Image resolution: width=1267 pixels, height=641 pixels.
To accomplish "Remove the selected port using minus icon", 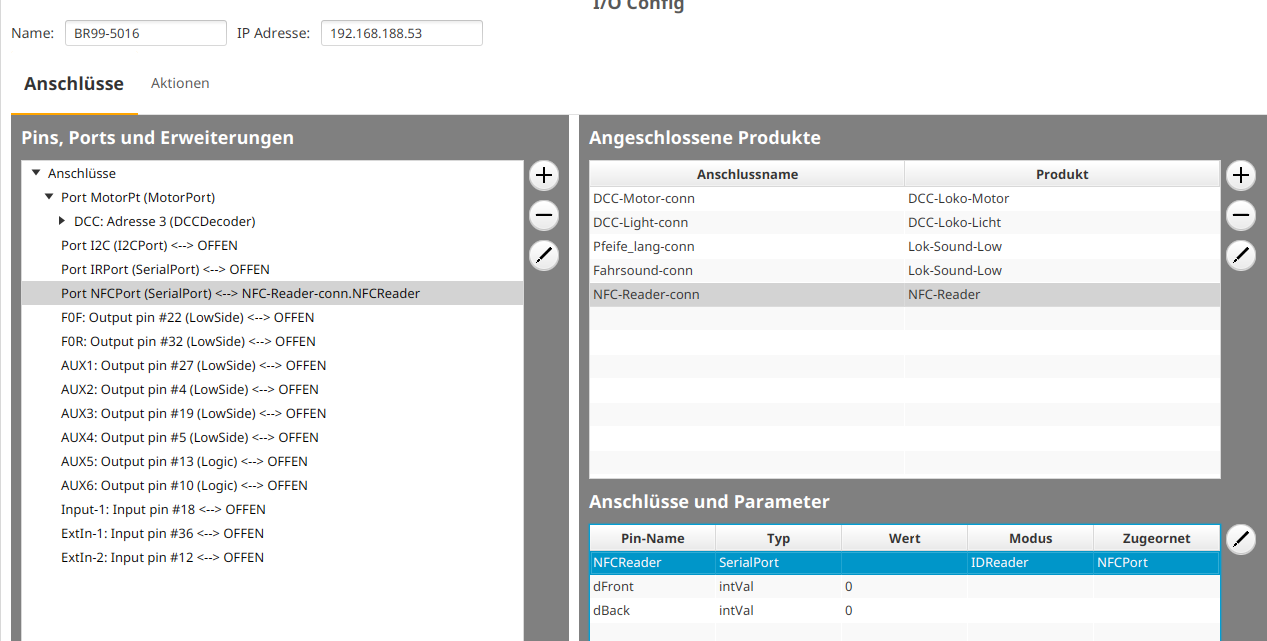I will pyautogui.click(x=543, y=215).
